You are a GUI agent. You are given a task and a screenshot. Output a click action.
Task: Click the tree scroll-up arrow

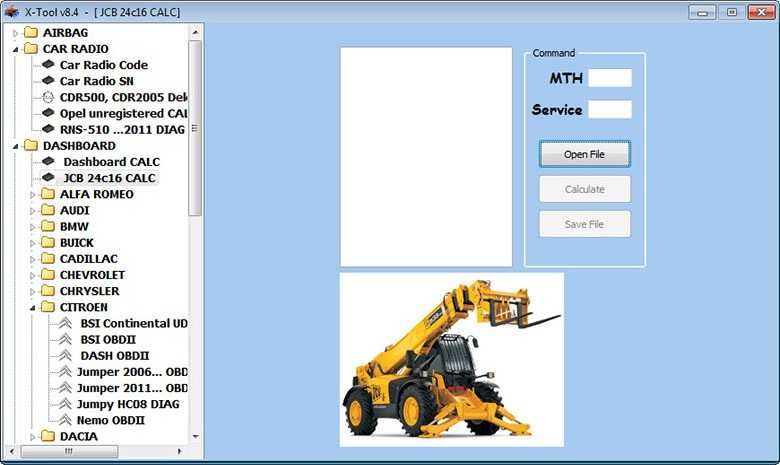pyautogui.click(x=195, y=32)
